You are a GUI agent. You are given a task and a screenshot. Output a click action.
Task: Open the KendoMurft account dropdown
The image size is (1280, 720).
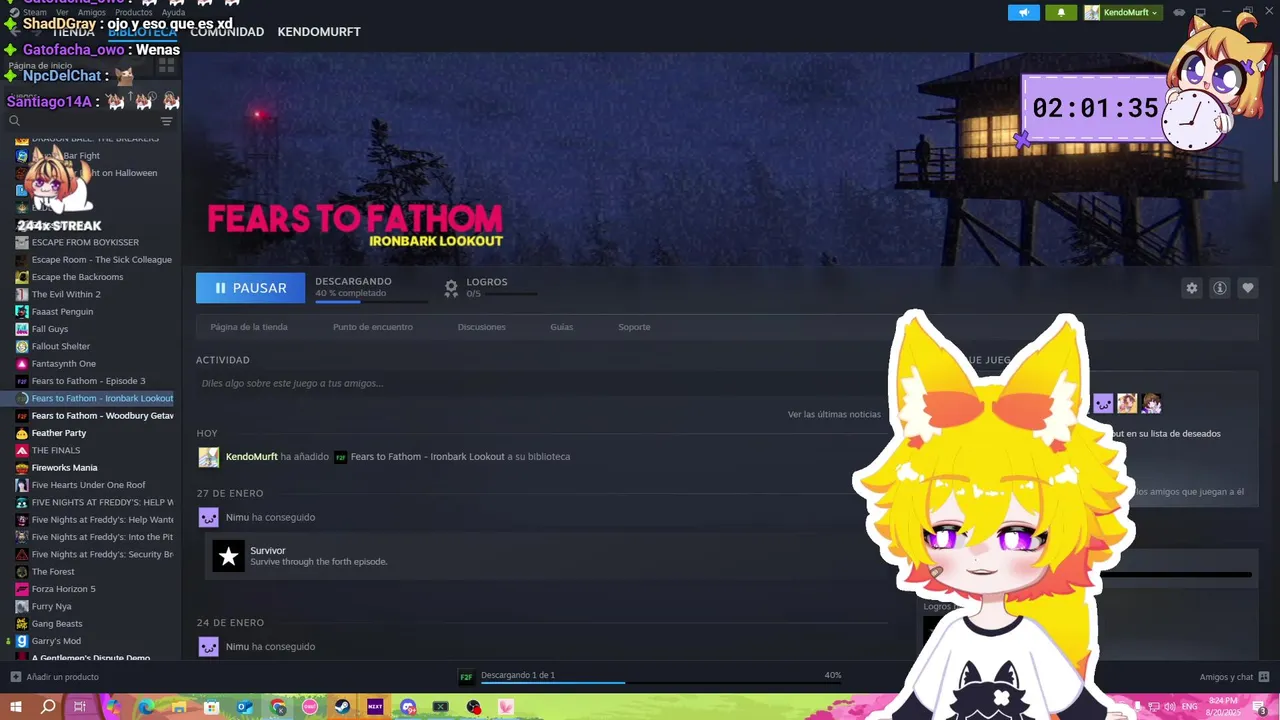[x=1122, y=12]
